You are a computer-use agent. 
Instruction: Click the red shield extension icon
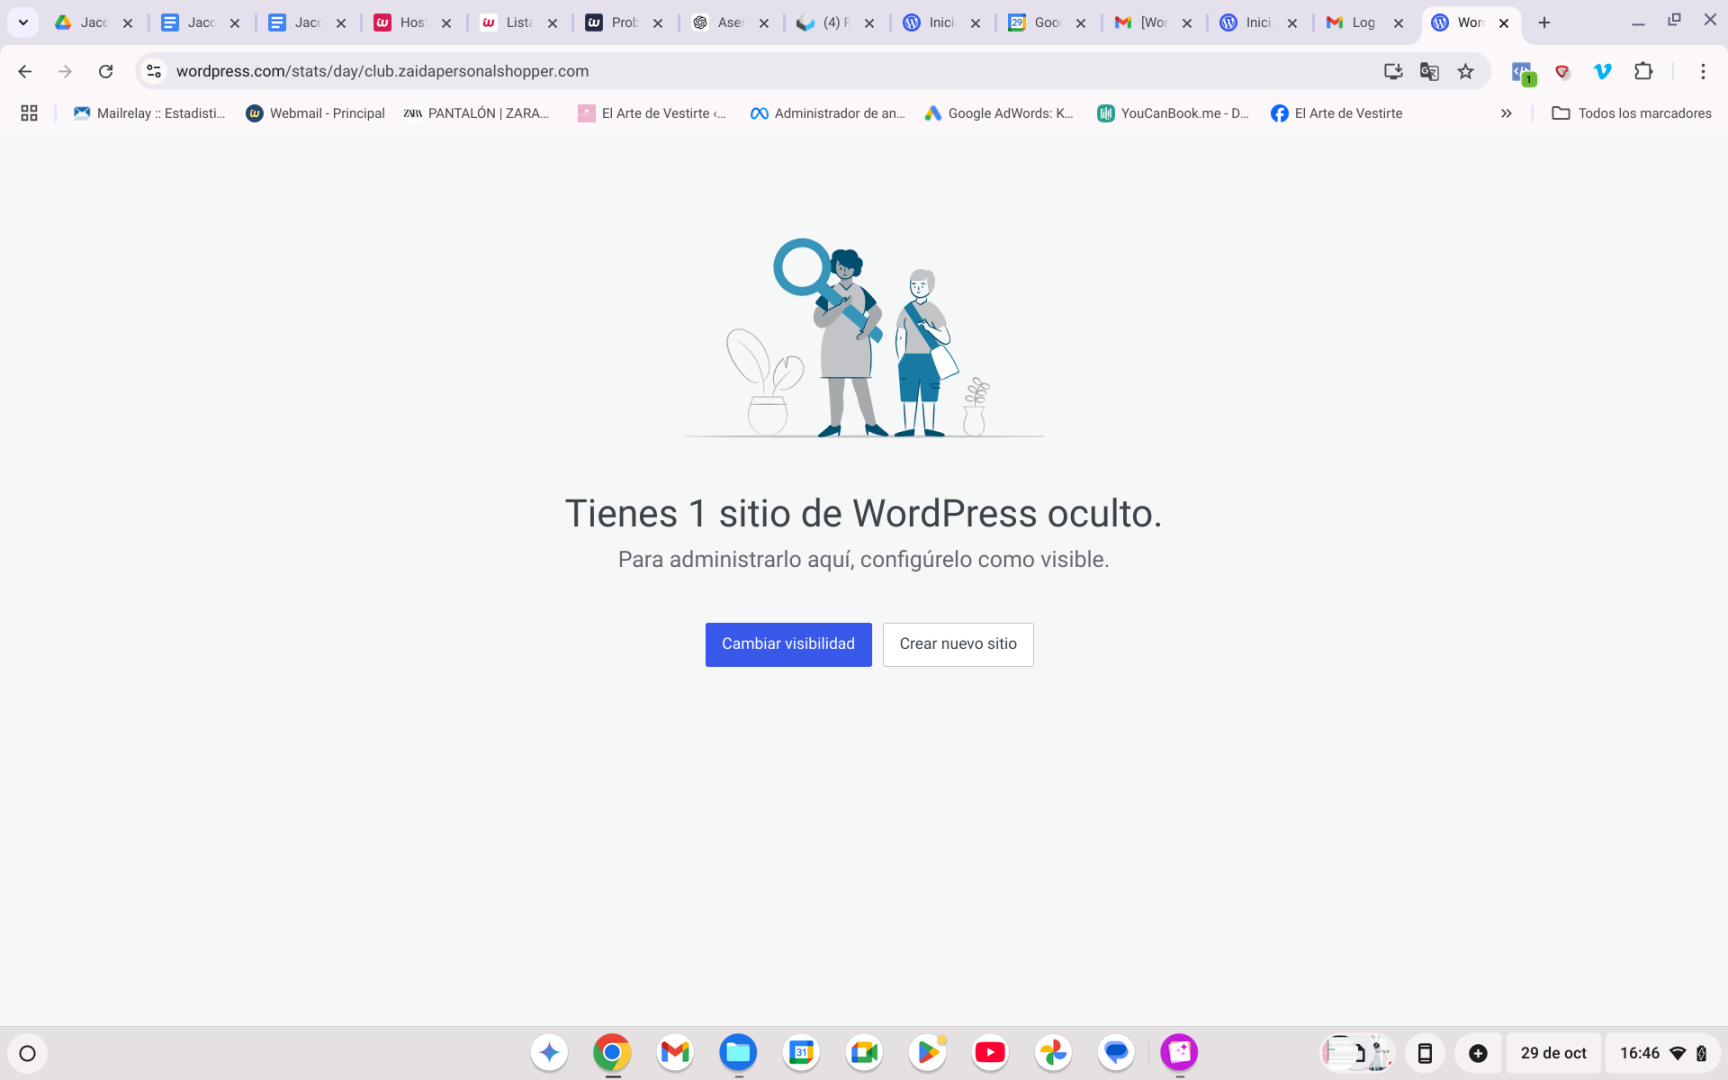click(1562, 71)
